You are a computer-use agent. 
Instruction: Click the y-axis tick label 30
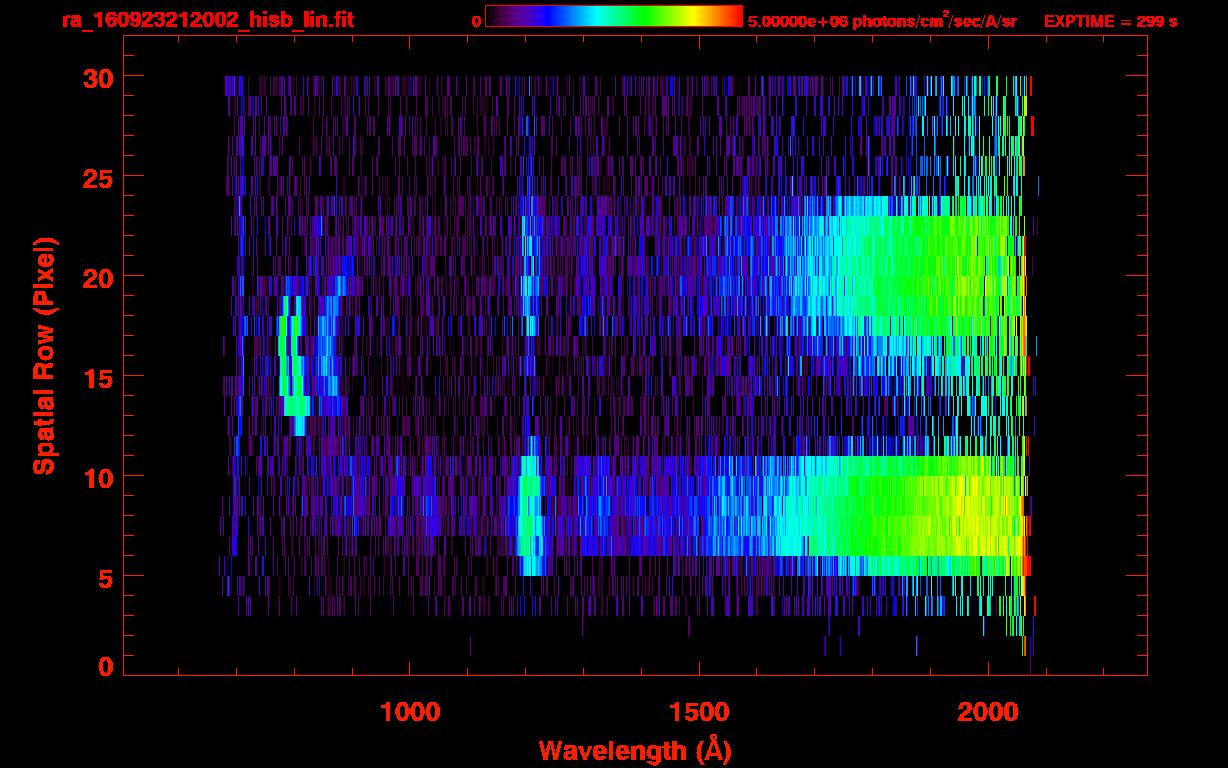(98, 77)
